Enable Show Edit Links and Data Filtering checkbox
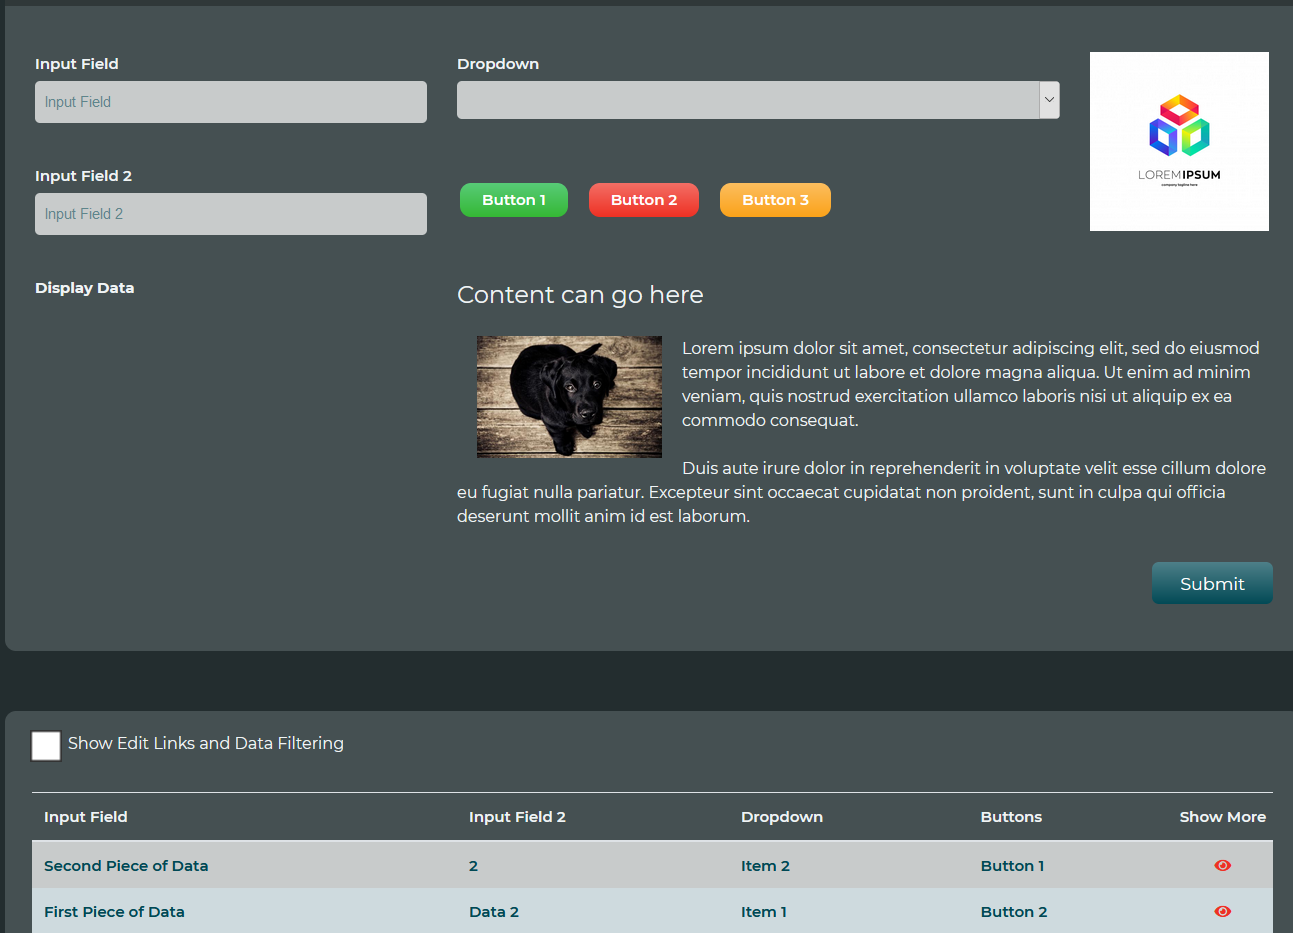Viewport: 1293px width, 933px height. click(46, 746)
